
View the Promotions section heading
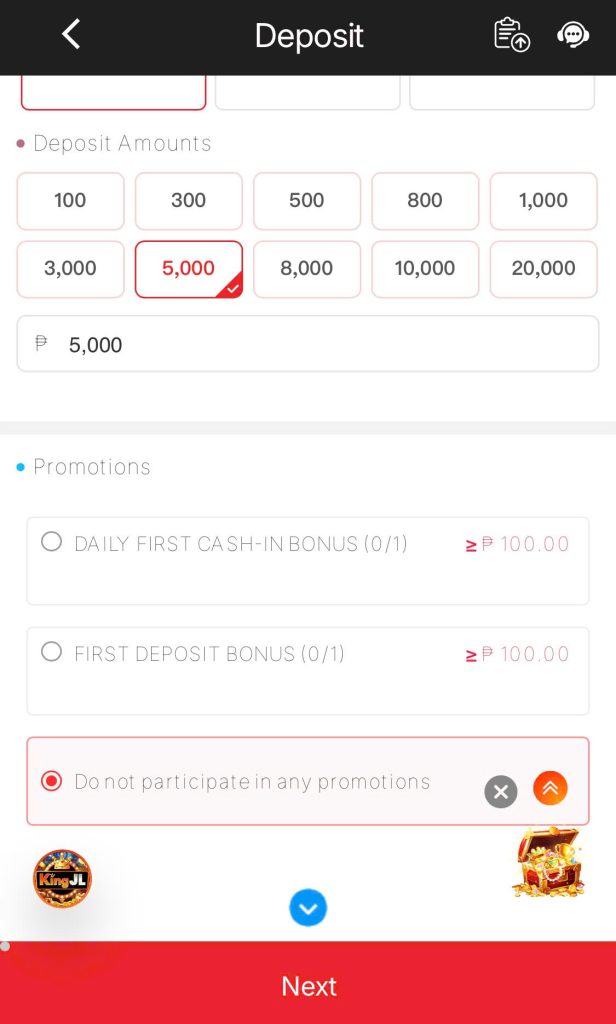(x=91, y=466)
